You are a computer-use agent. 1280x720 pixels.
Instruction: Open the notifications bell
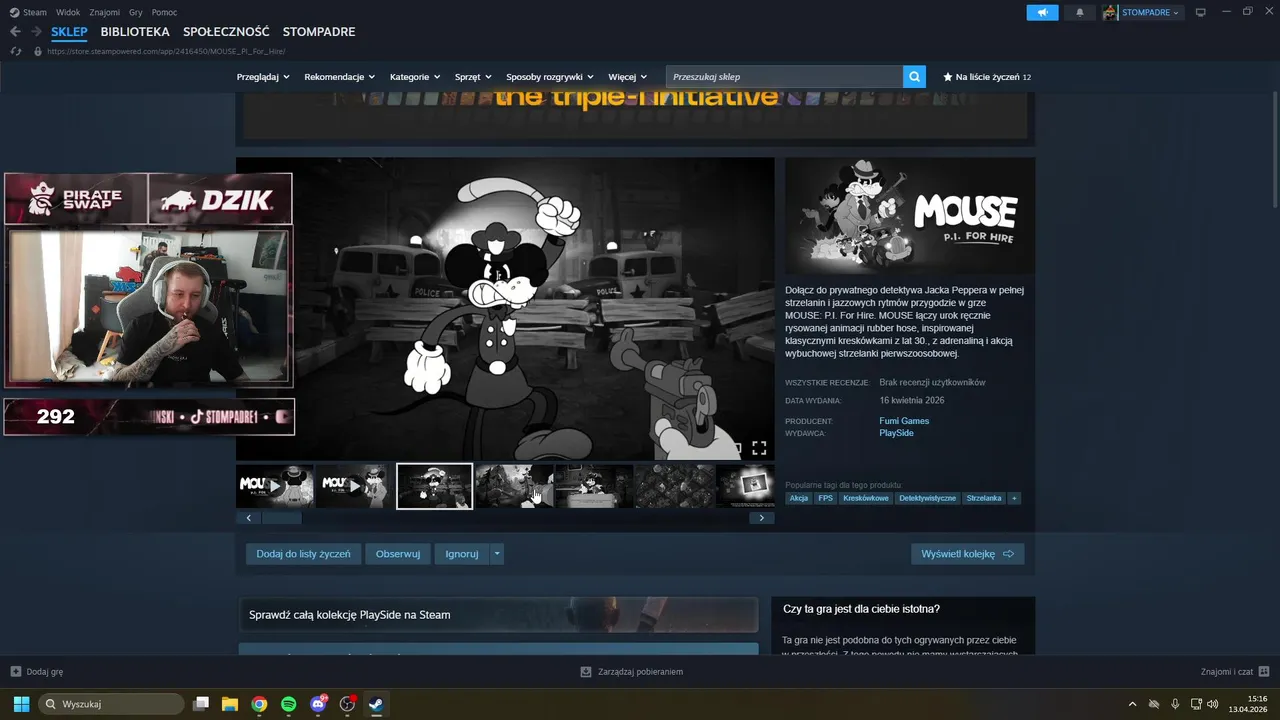(x=1079, y=12)
